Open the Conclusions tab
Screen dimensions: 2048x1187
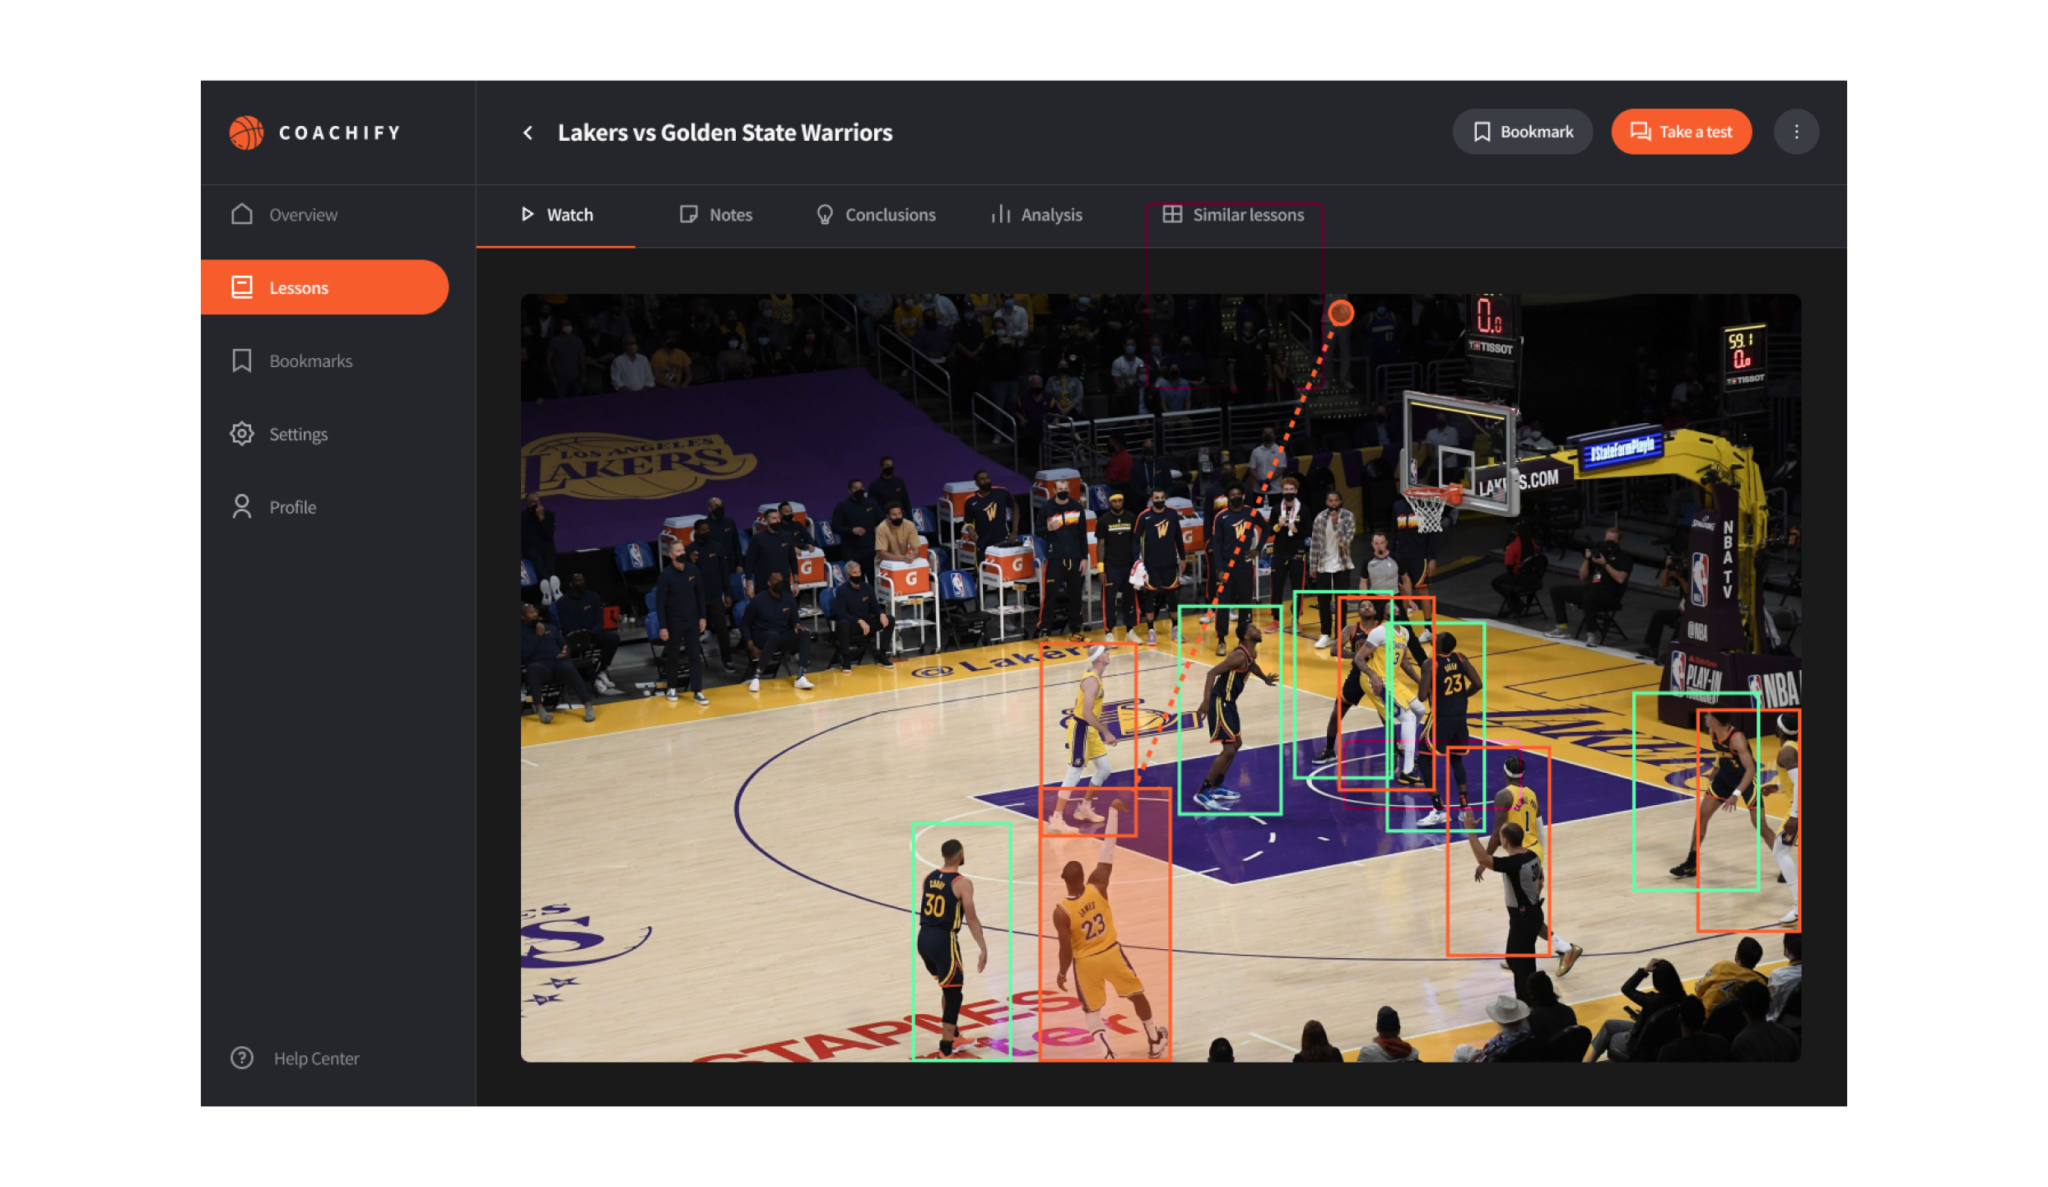point(876,214)
